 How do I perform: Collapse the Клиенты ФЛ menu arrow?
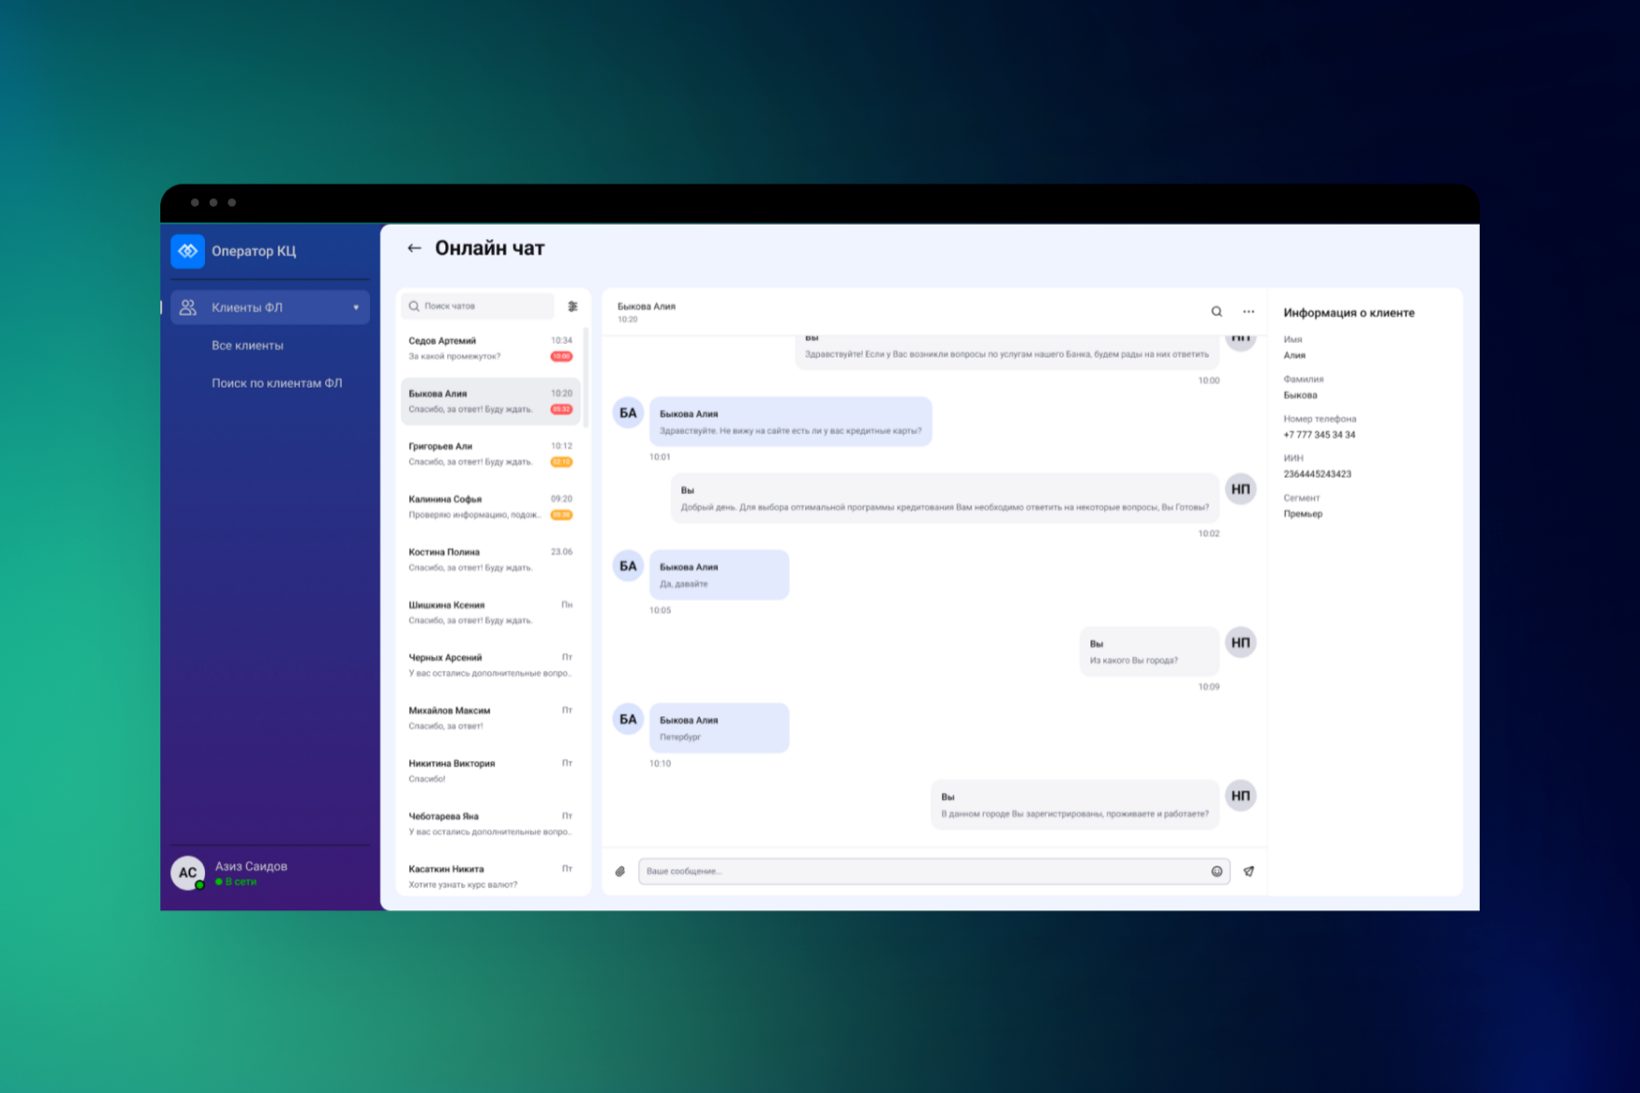pos(356,307)
